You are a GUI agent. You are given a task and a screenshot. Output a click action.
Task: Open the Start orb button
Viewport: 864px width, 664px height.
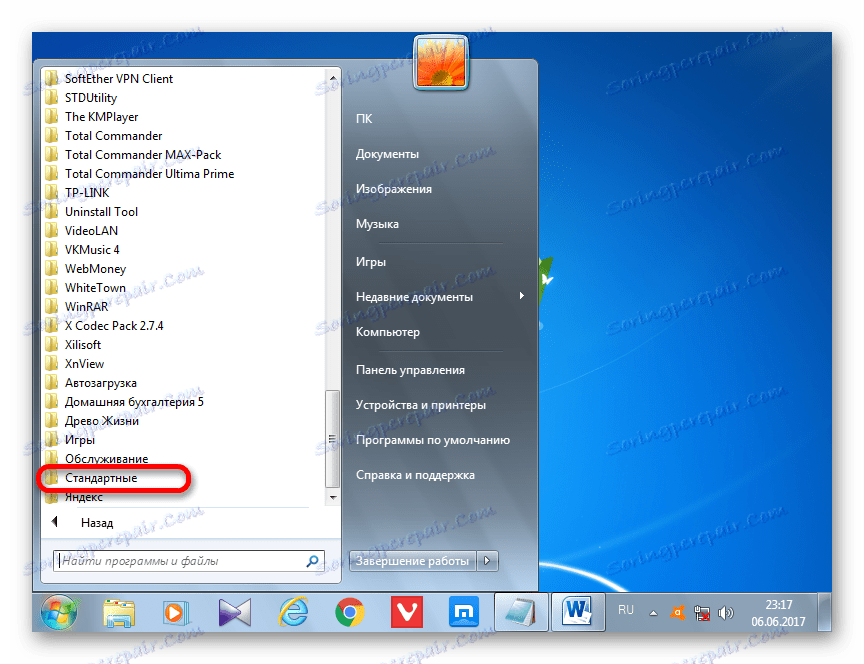tap(59, 612)
